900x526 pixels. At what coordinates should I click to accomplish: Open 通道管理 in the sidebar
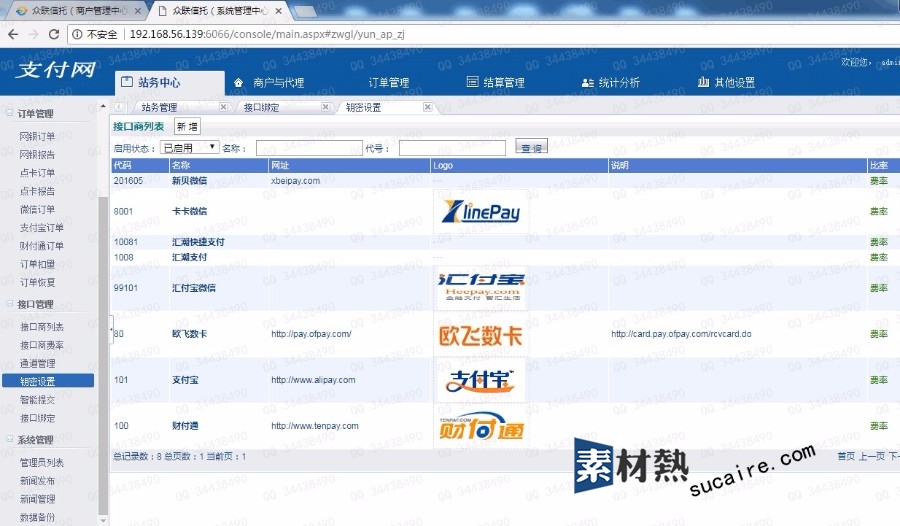point(37,363)
